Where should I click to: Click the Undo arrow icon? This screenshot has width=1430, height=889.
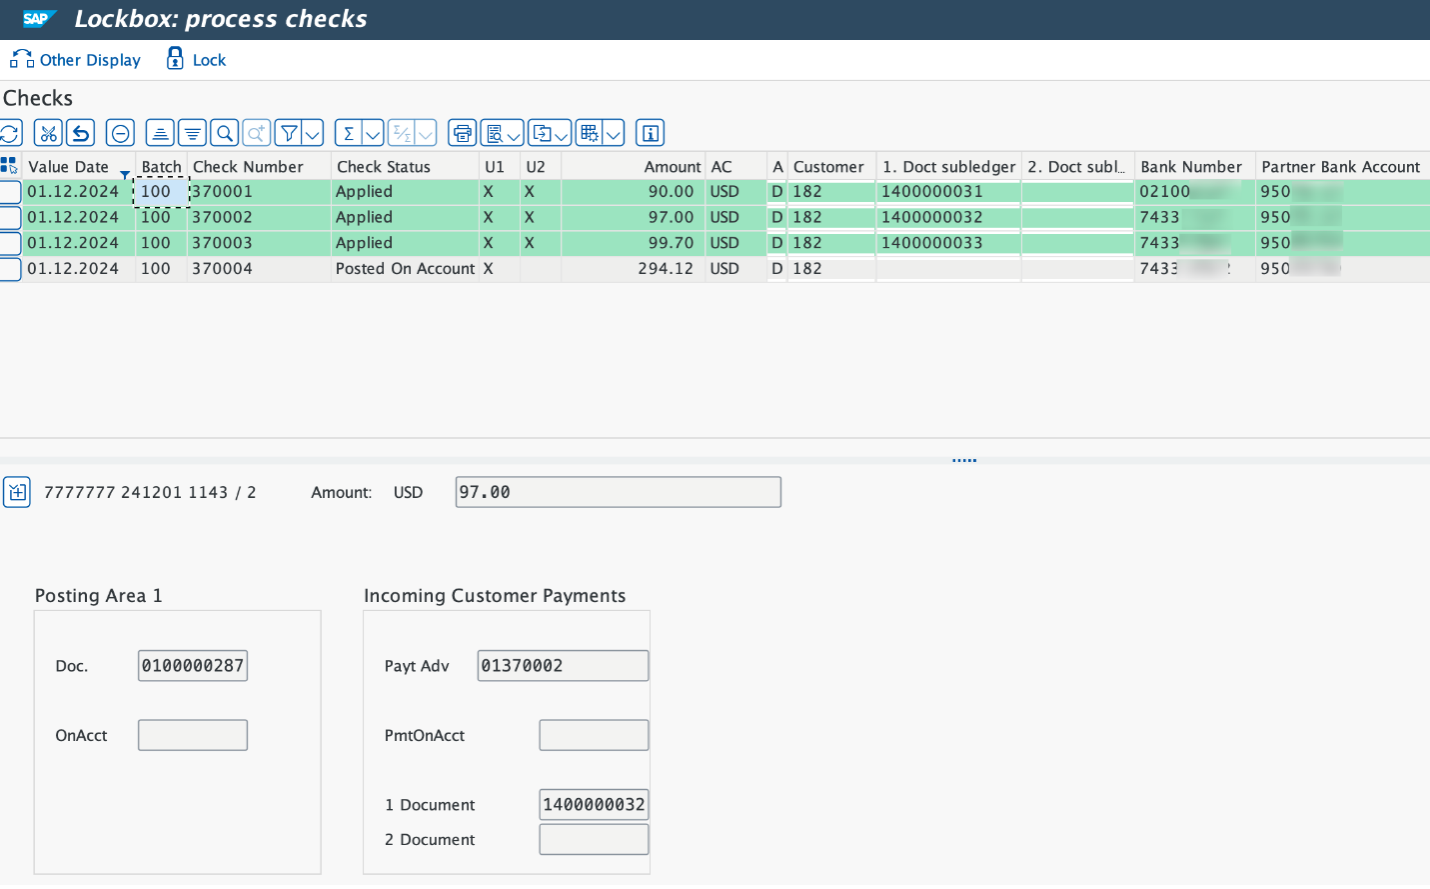(x=81, y=133)
